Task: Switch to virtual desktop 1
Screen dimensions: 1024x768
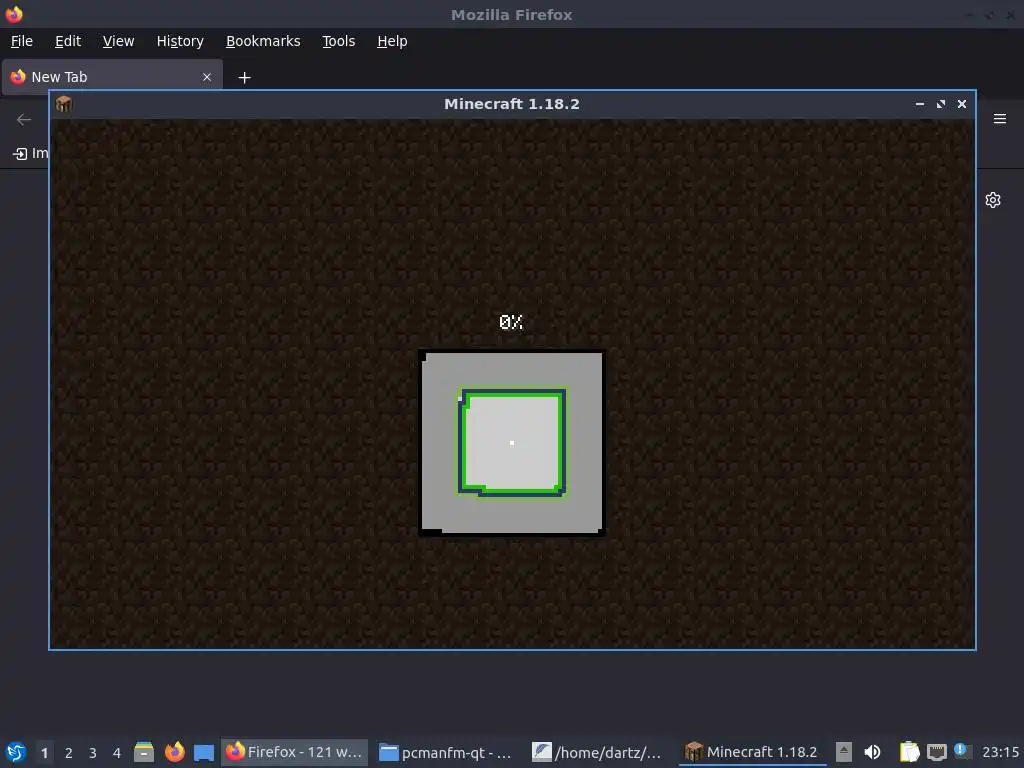Action: tap(44, 753)
